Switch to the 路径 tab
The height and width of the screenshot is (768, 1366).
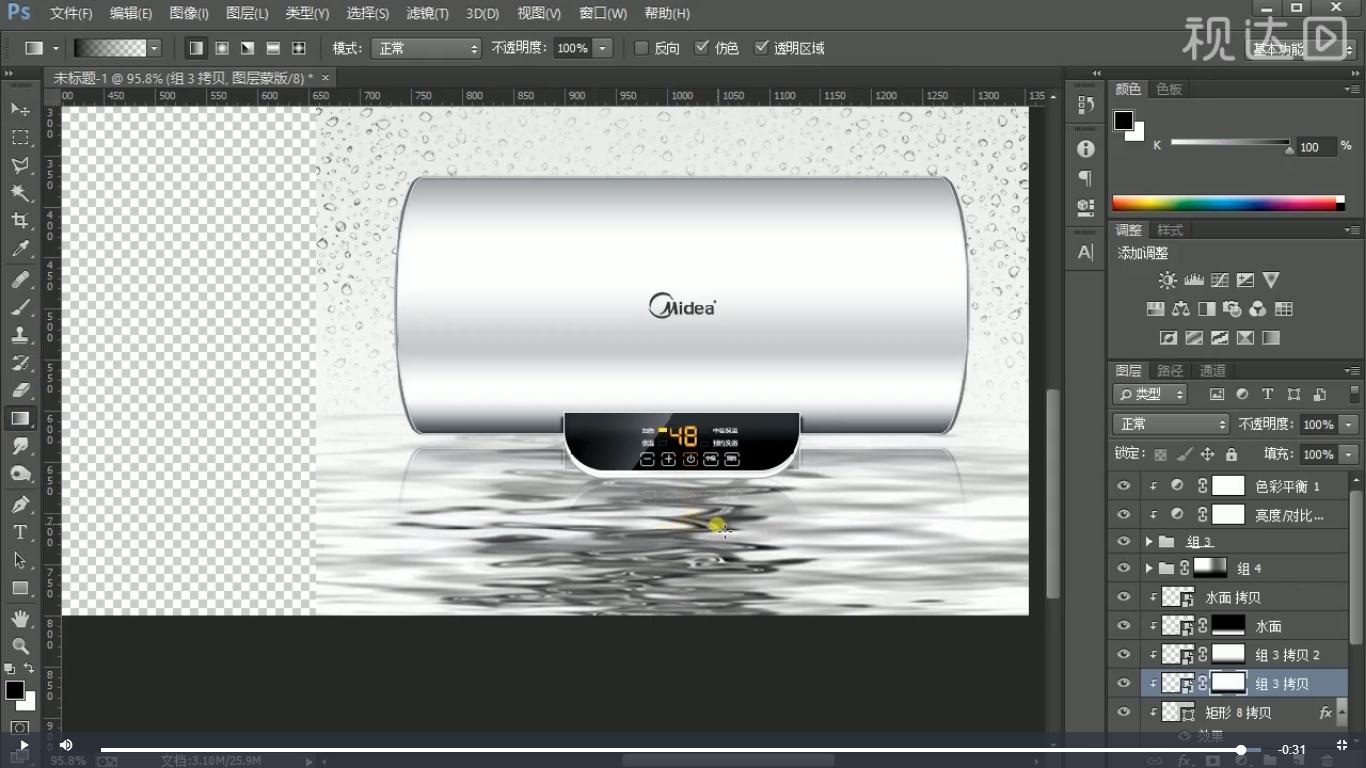tap(1170, 370)
